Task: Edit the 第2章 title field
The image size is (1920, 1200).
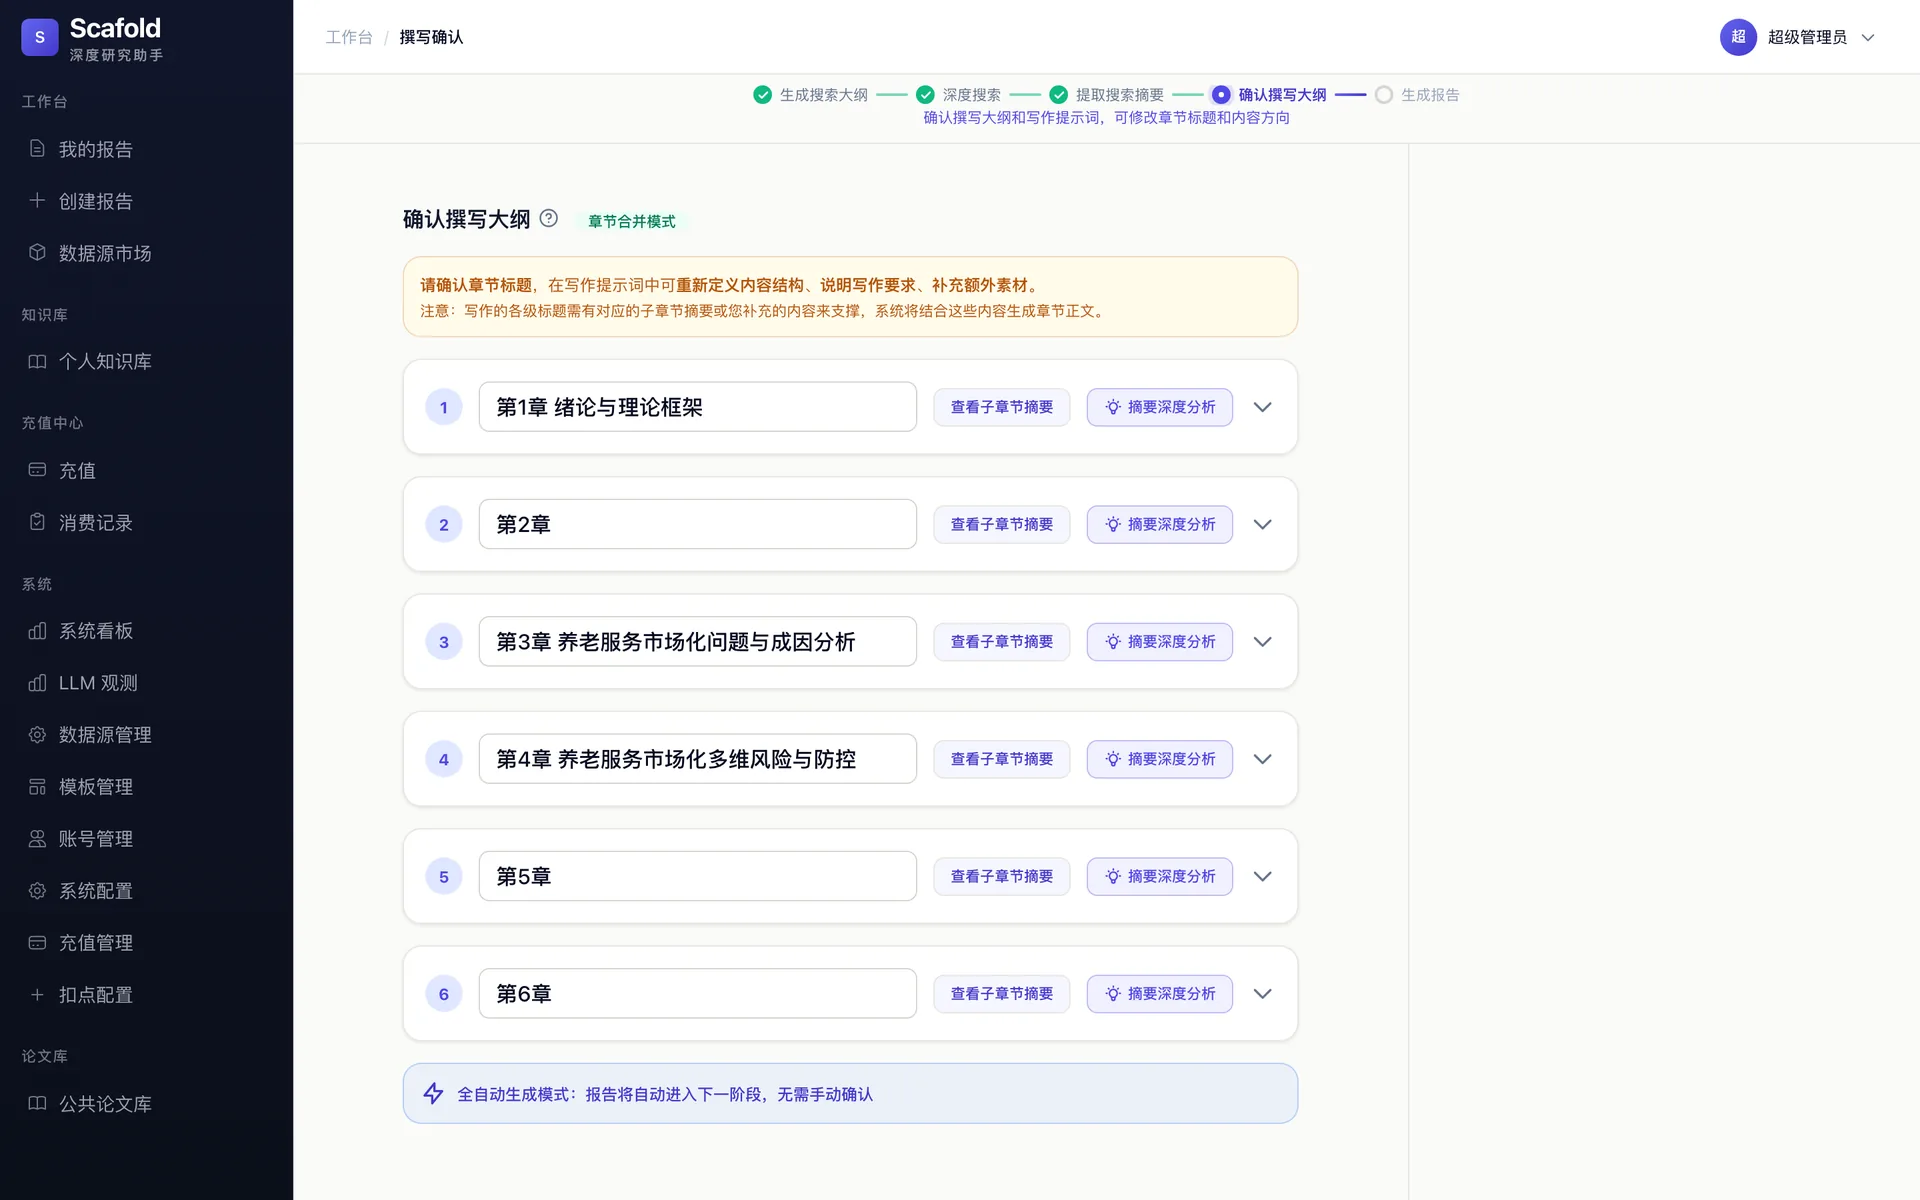Action: click(698, 524)
